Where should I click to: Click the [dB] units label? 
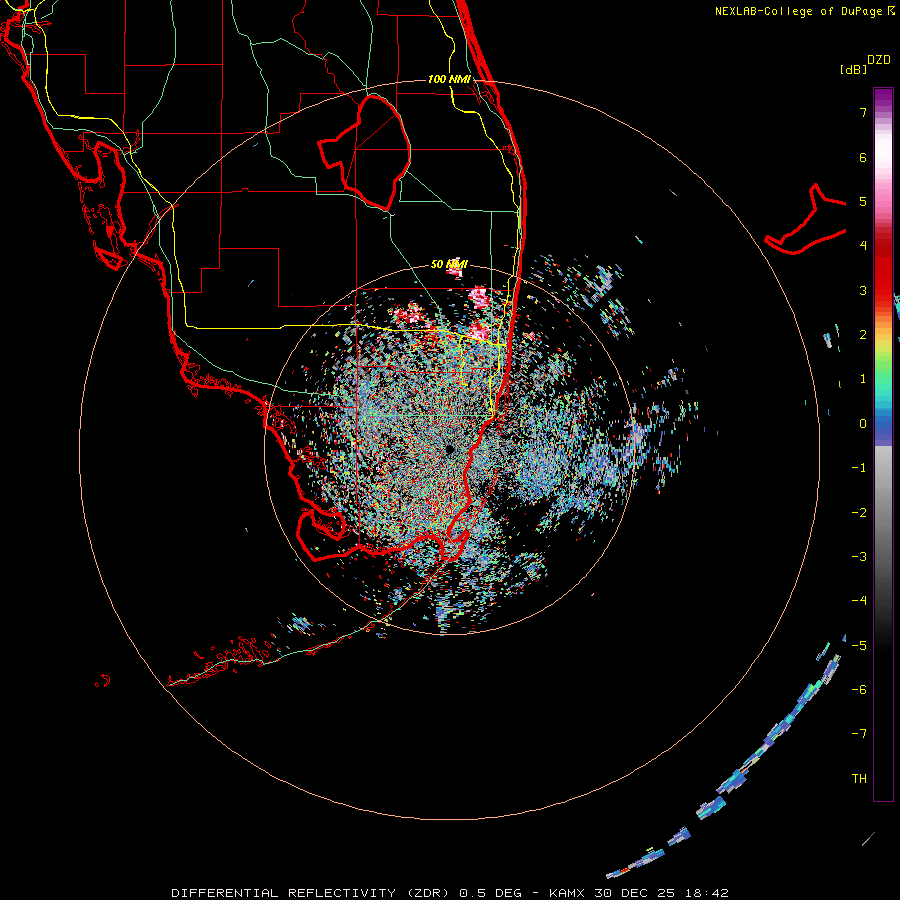point(853,69)
